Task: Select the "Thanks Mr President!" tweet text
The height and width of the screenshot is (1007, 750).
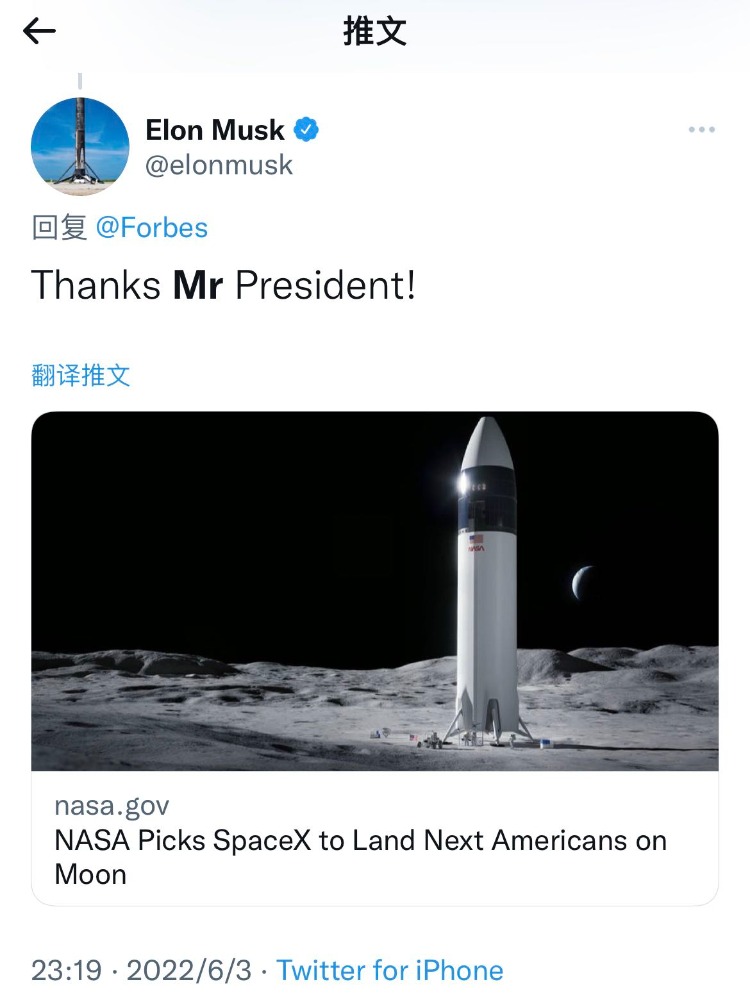Action: tap(223, 286)
